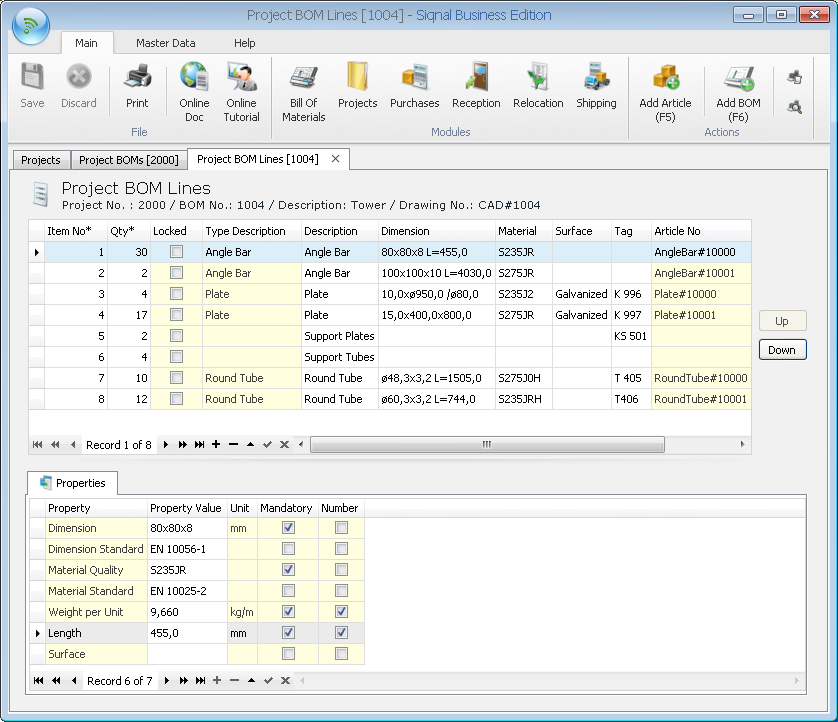Open the Projects module icon
Viewport: 838px width, 722px height.
pyautogui.click(x=357, y=86)
